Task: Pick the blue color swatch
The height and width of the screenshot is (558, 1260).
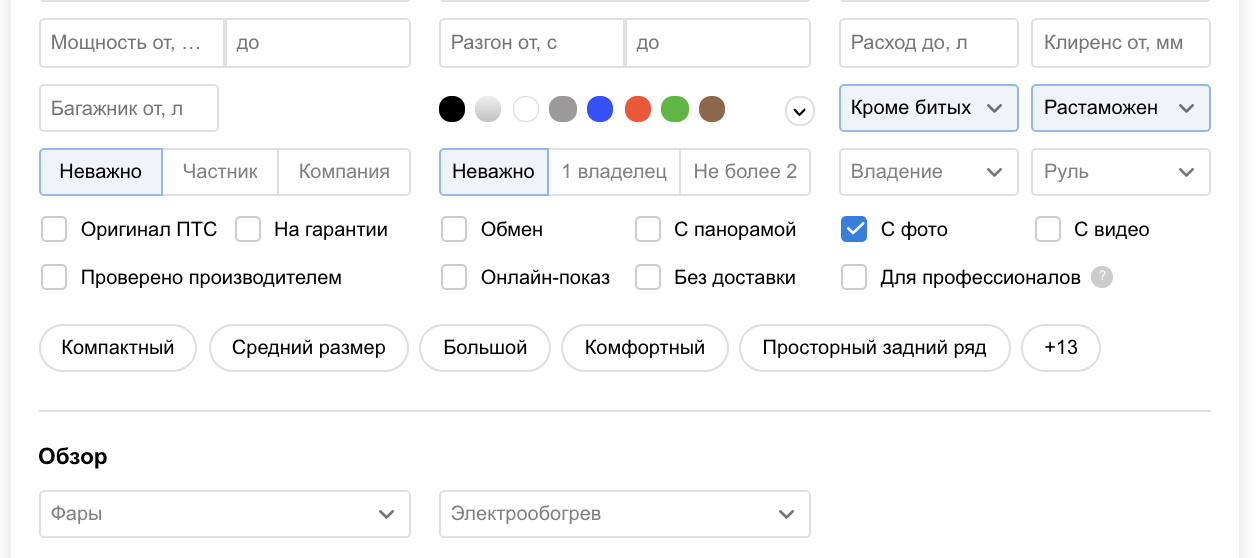Action: (600, 109)
